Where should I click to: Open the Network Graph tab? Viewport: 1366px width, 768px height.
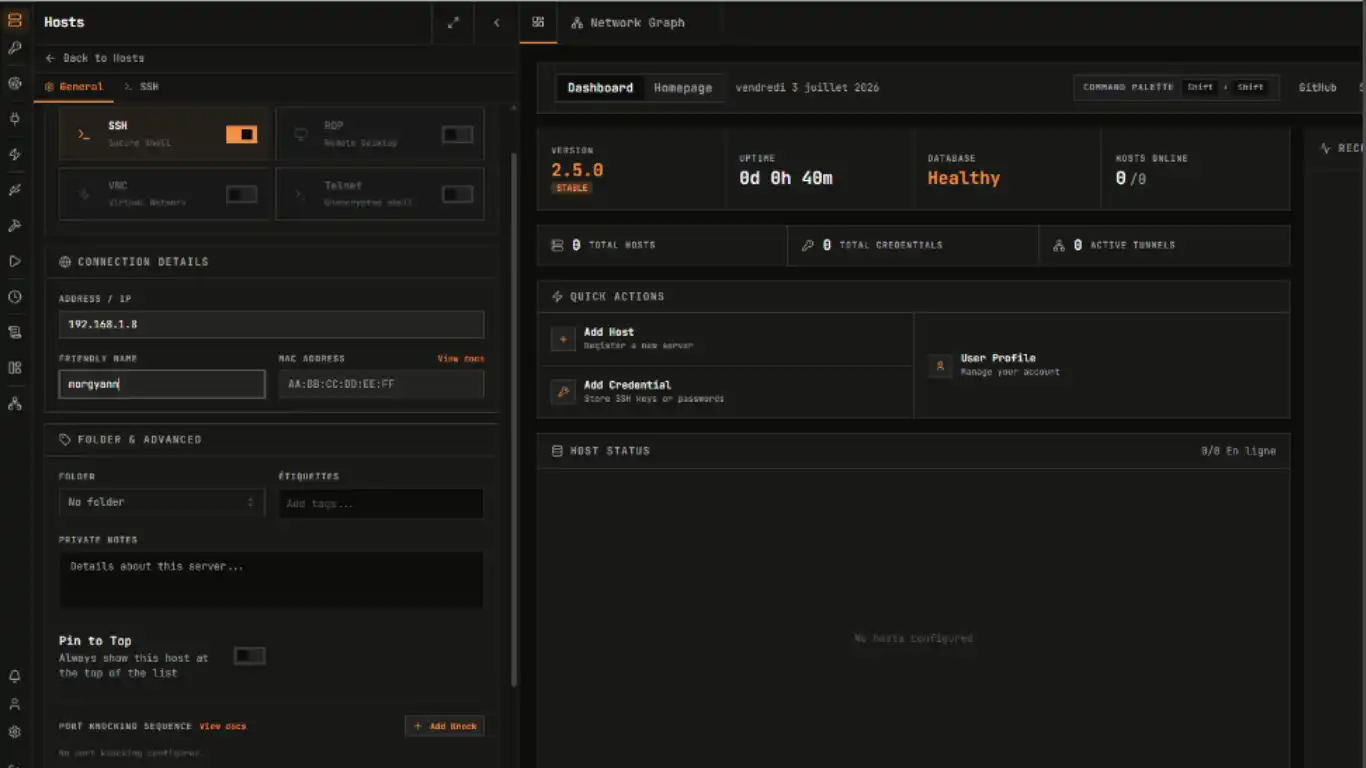pyautogui.click(x=628, y=22)
